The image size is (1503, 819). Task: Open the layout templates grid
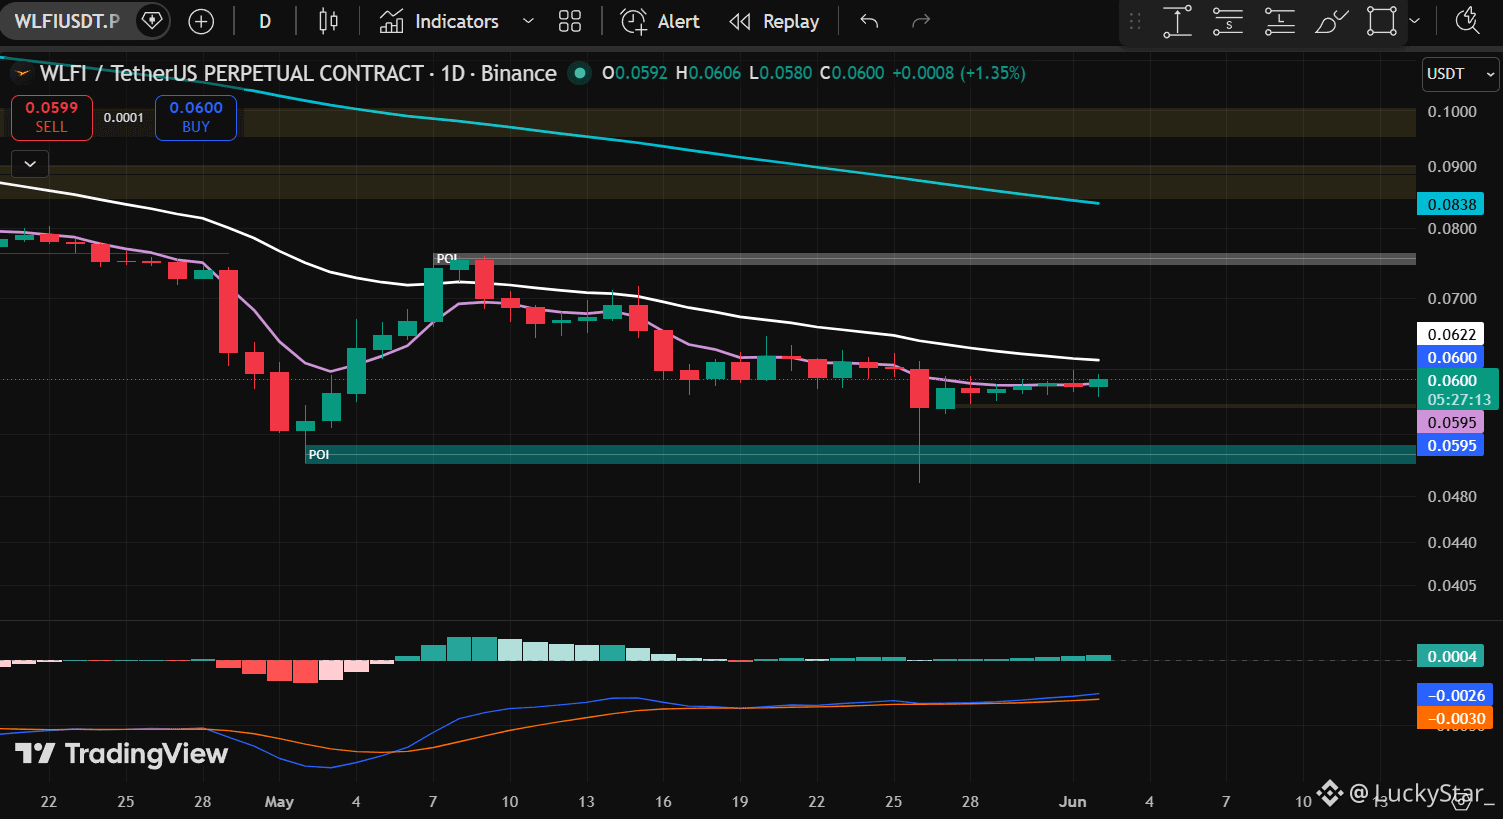[x=570, y=21]
